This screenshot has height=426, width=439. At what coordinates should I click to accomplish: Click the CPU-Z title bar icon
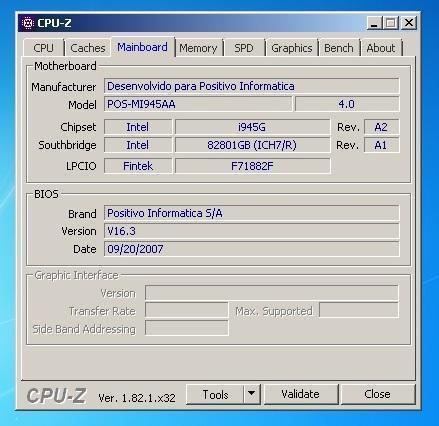click(x=28, y=23)
